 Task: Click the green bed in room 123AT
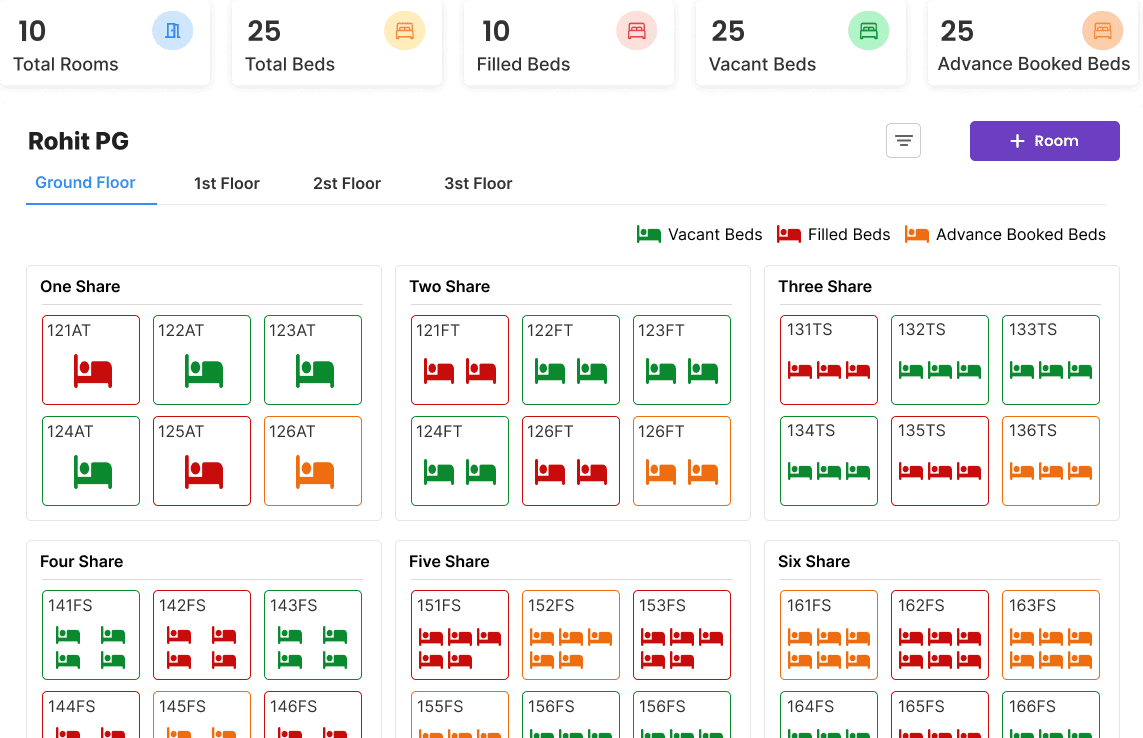(x=314, y=370)
